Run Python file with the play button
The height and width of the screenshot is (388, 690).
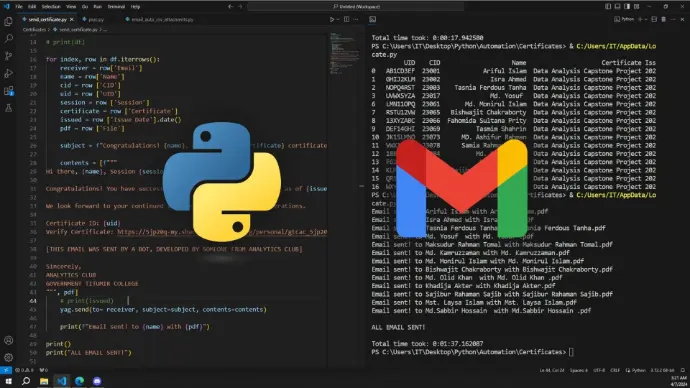pos(332,19)
